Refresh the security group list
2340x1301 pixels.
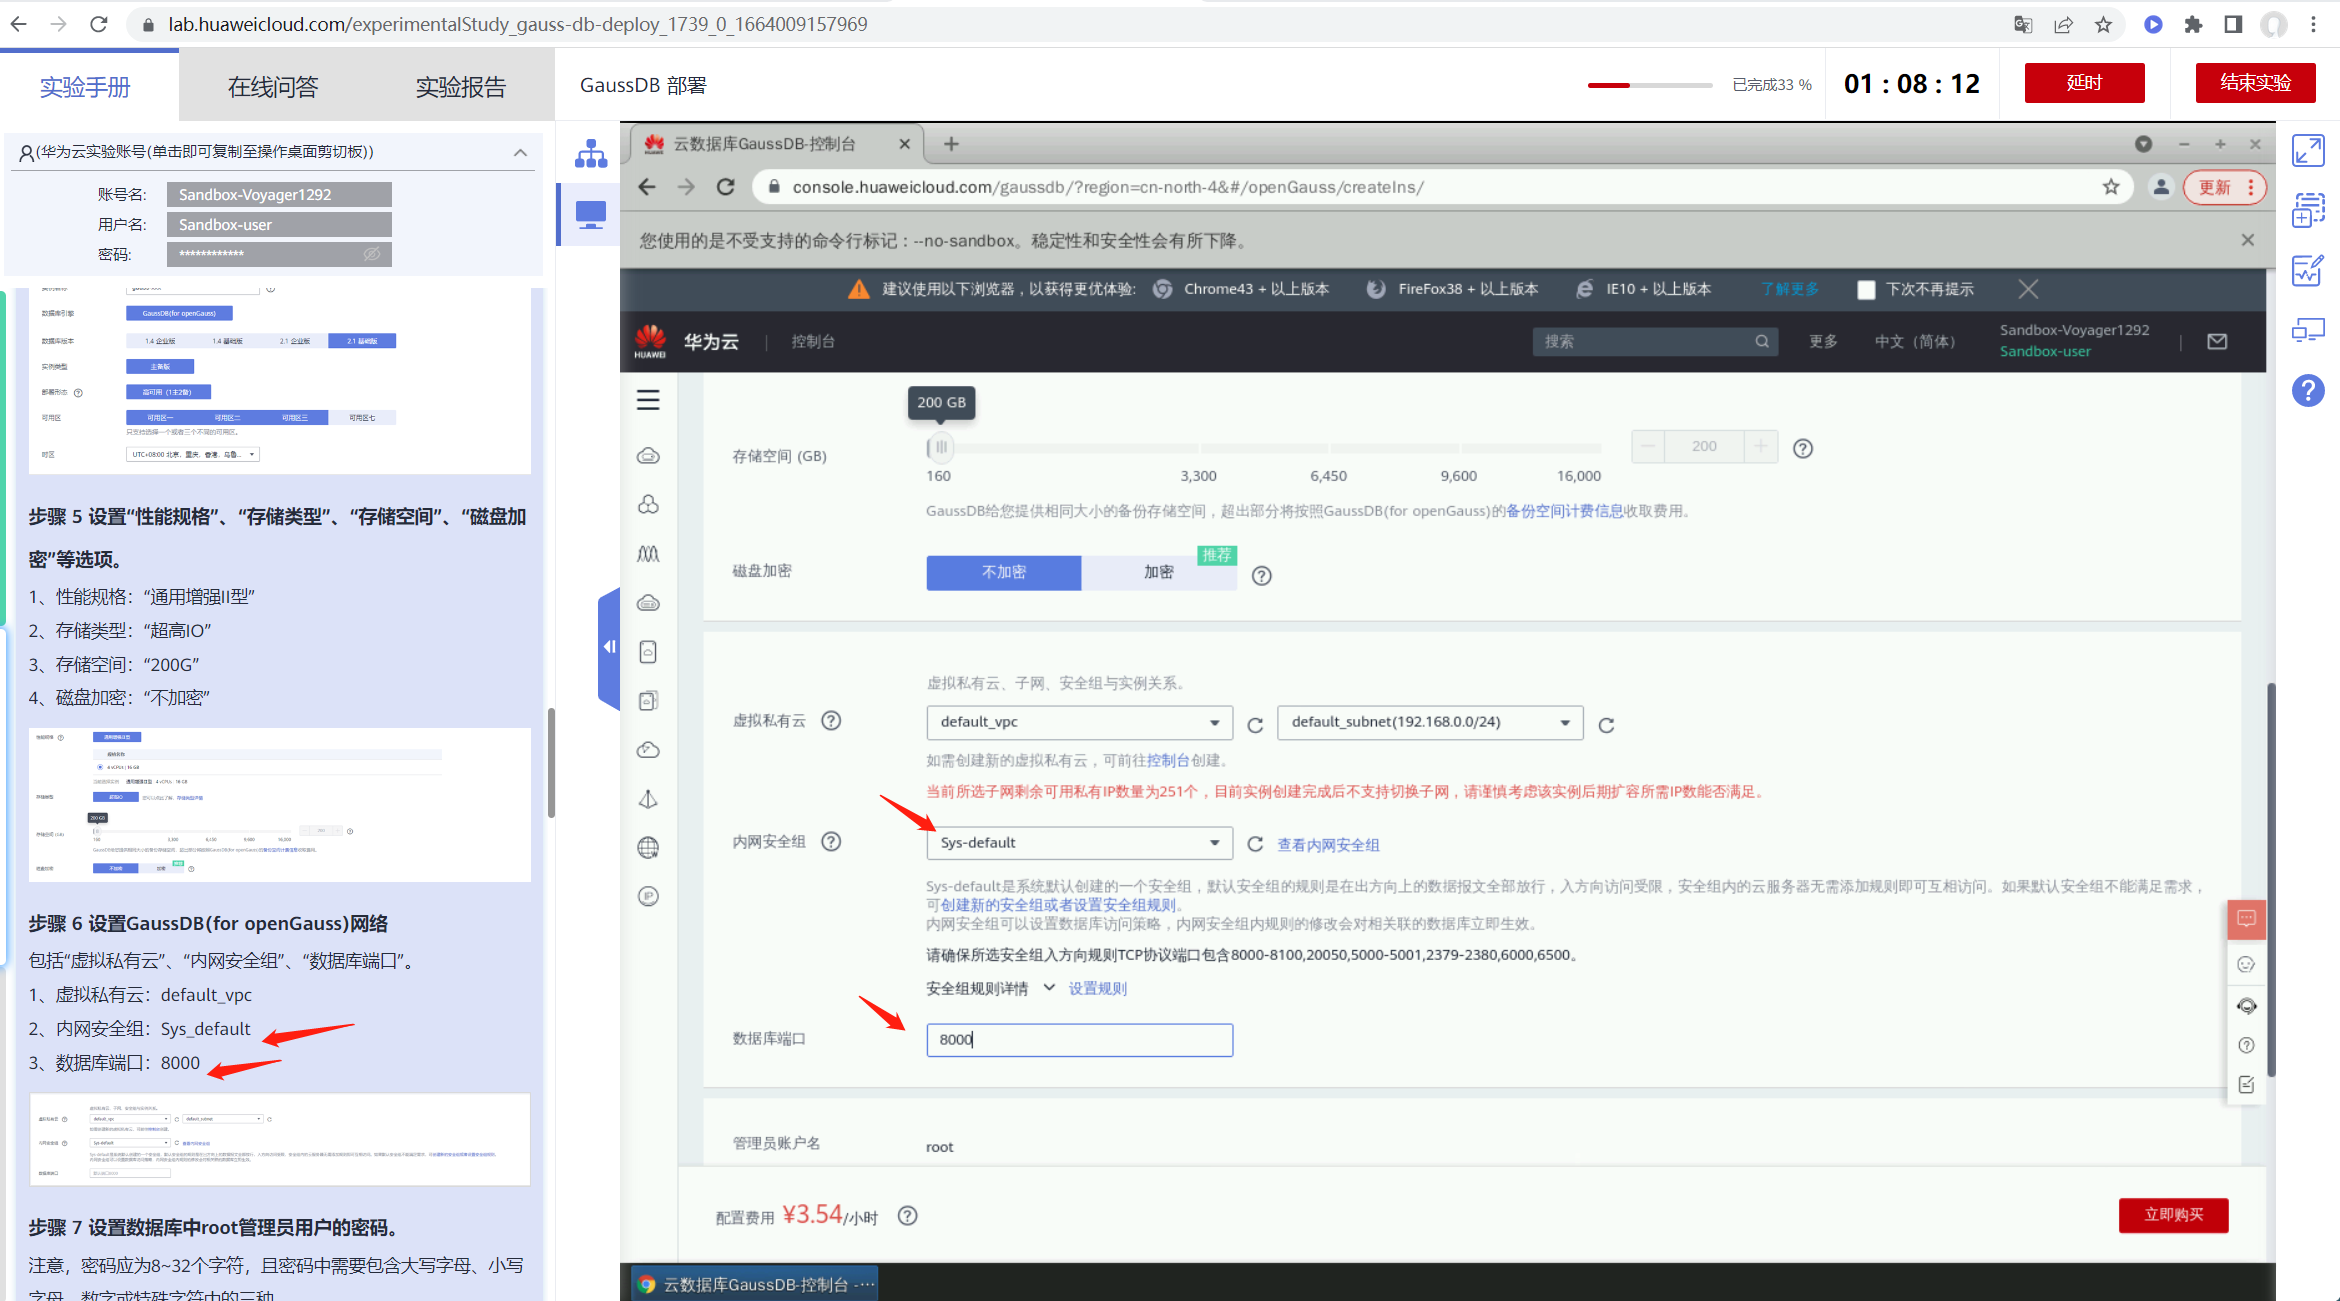tap(1255, 844)
